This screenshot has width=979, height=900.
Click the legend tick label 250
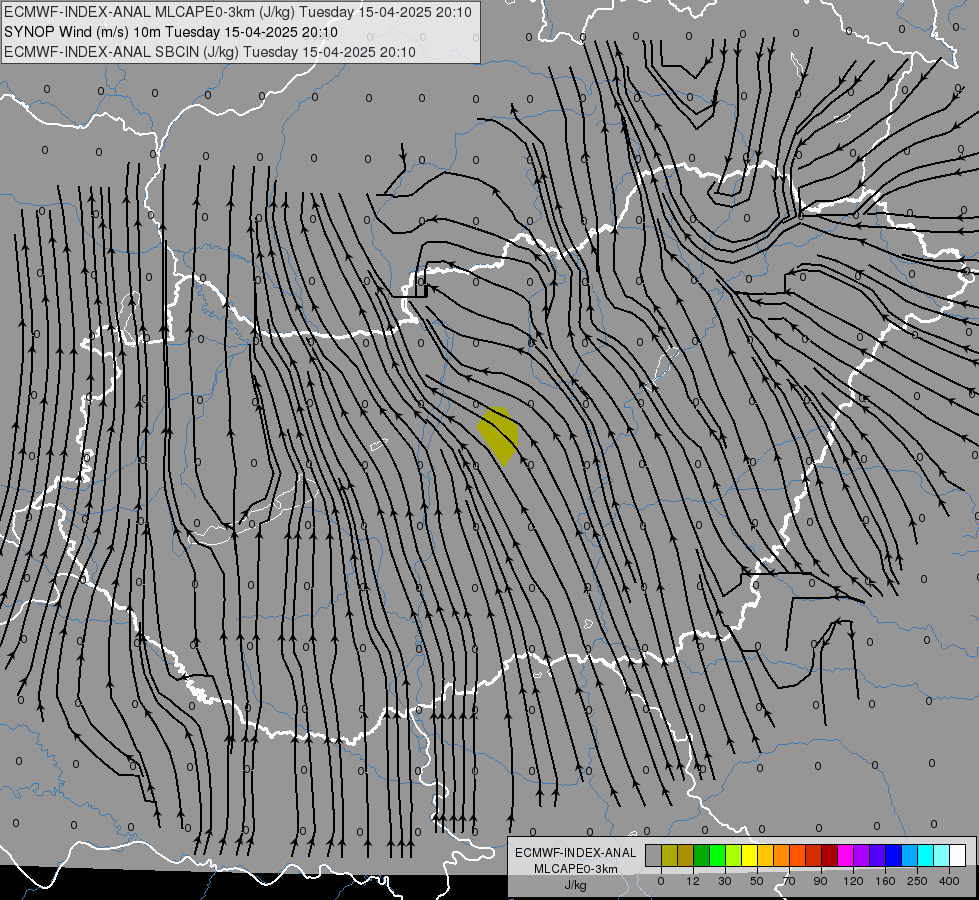pos(917,881)
